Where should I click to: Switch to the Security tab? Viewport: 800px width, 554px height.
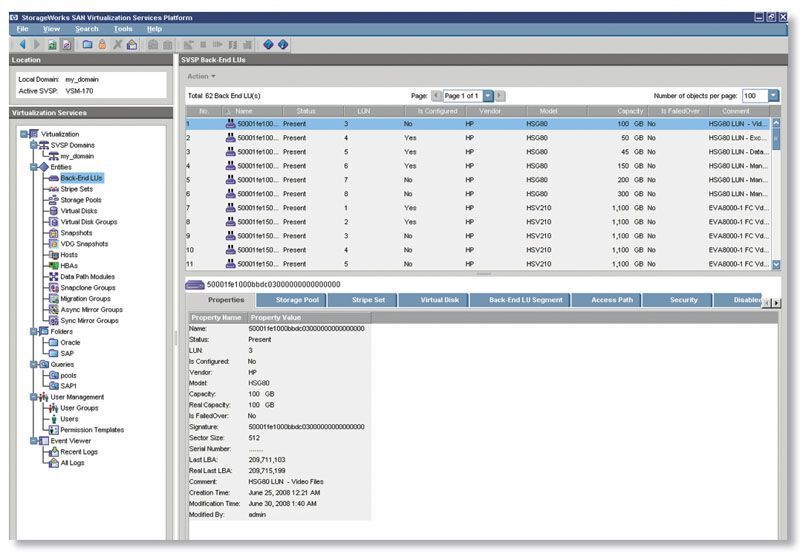pos(678,300)
